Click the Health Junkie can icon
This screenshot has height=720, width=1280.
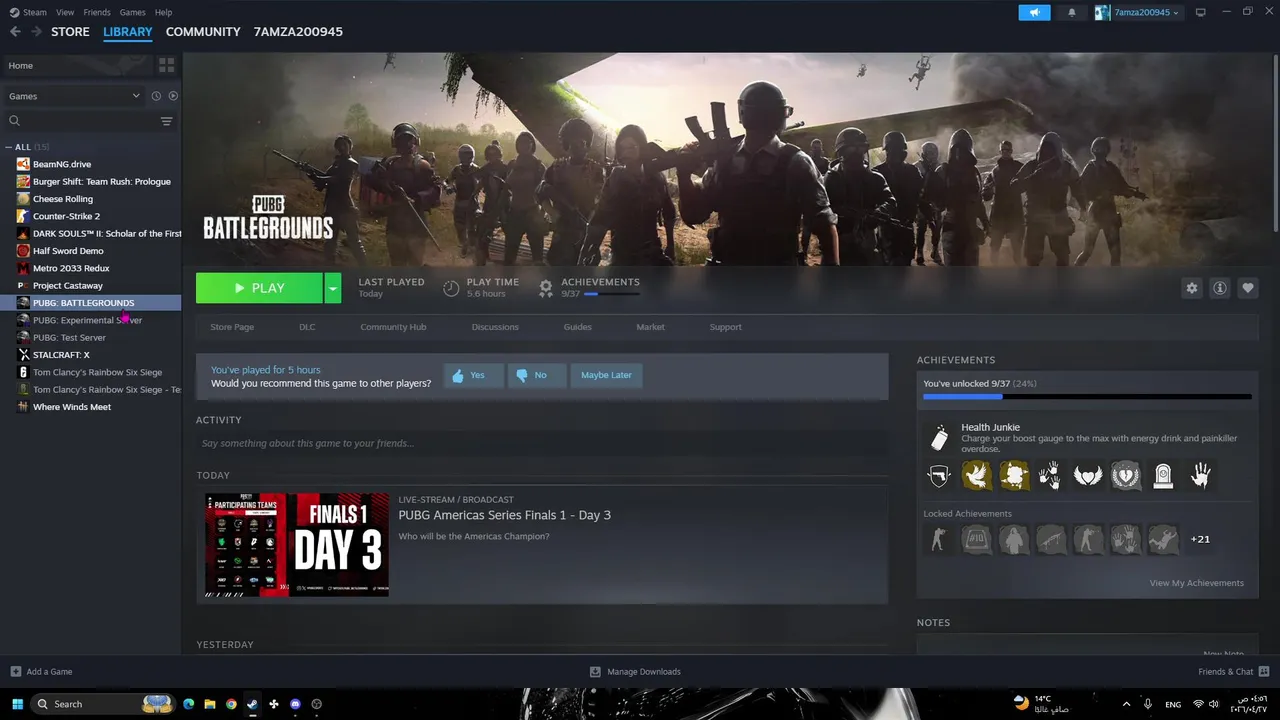939,437
